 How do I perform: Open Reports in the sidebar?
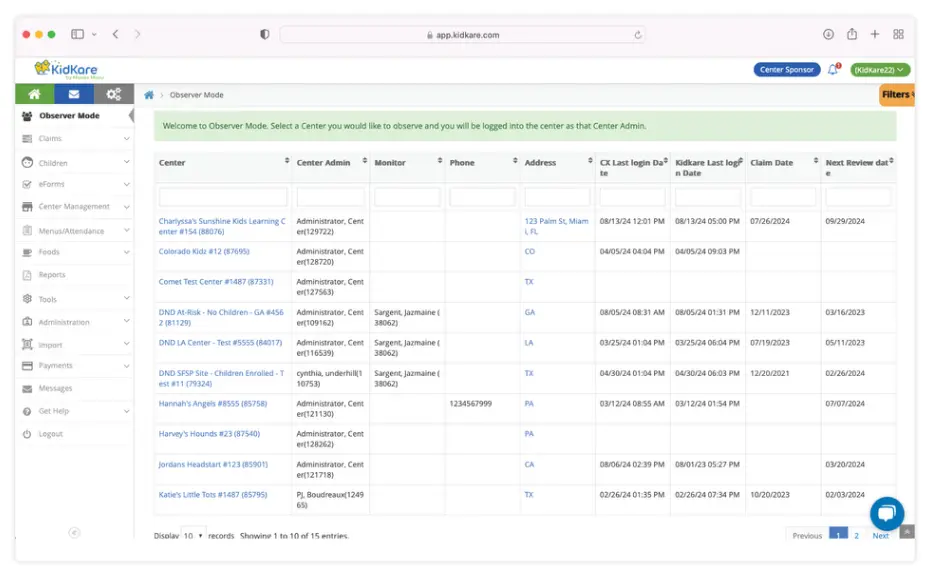52,275
